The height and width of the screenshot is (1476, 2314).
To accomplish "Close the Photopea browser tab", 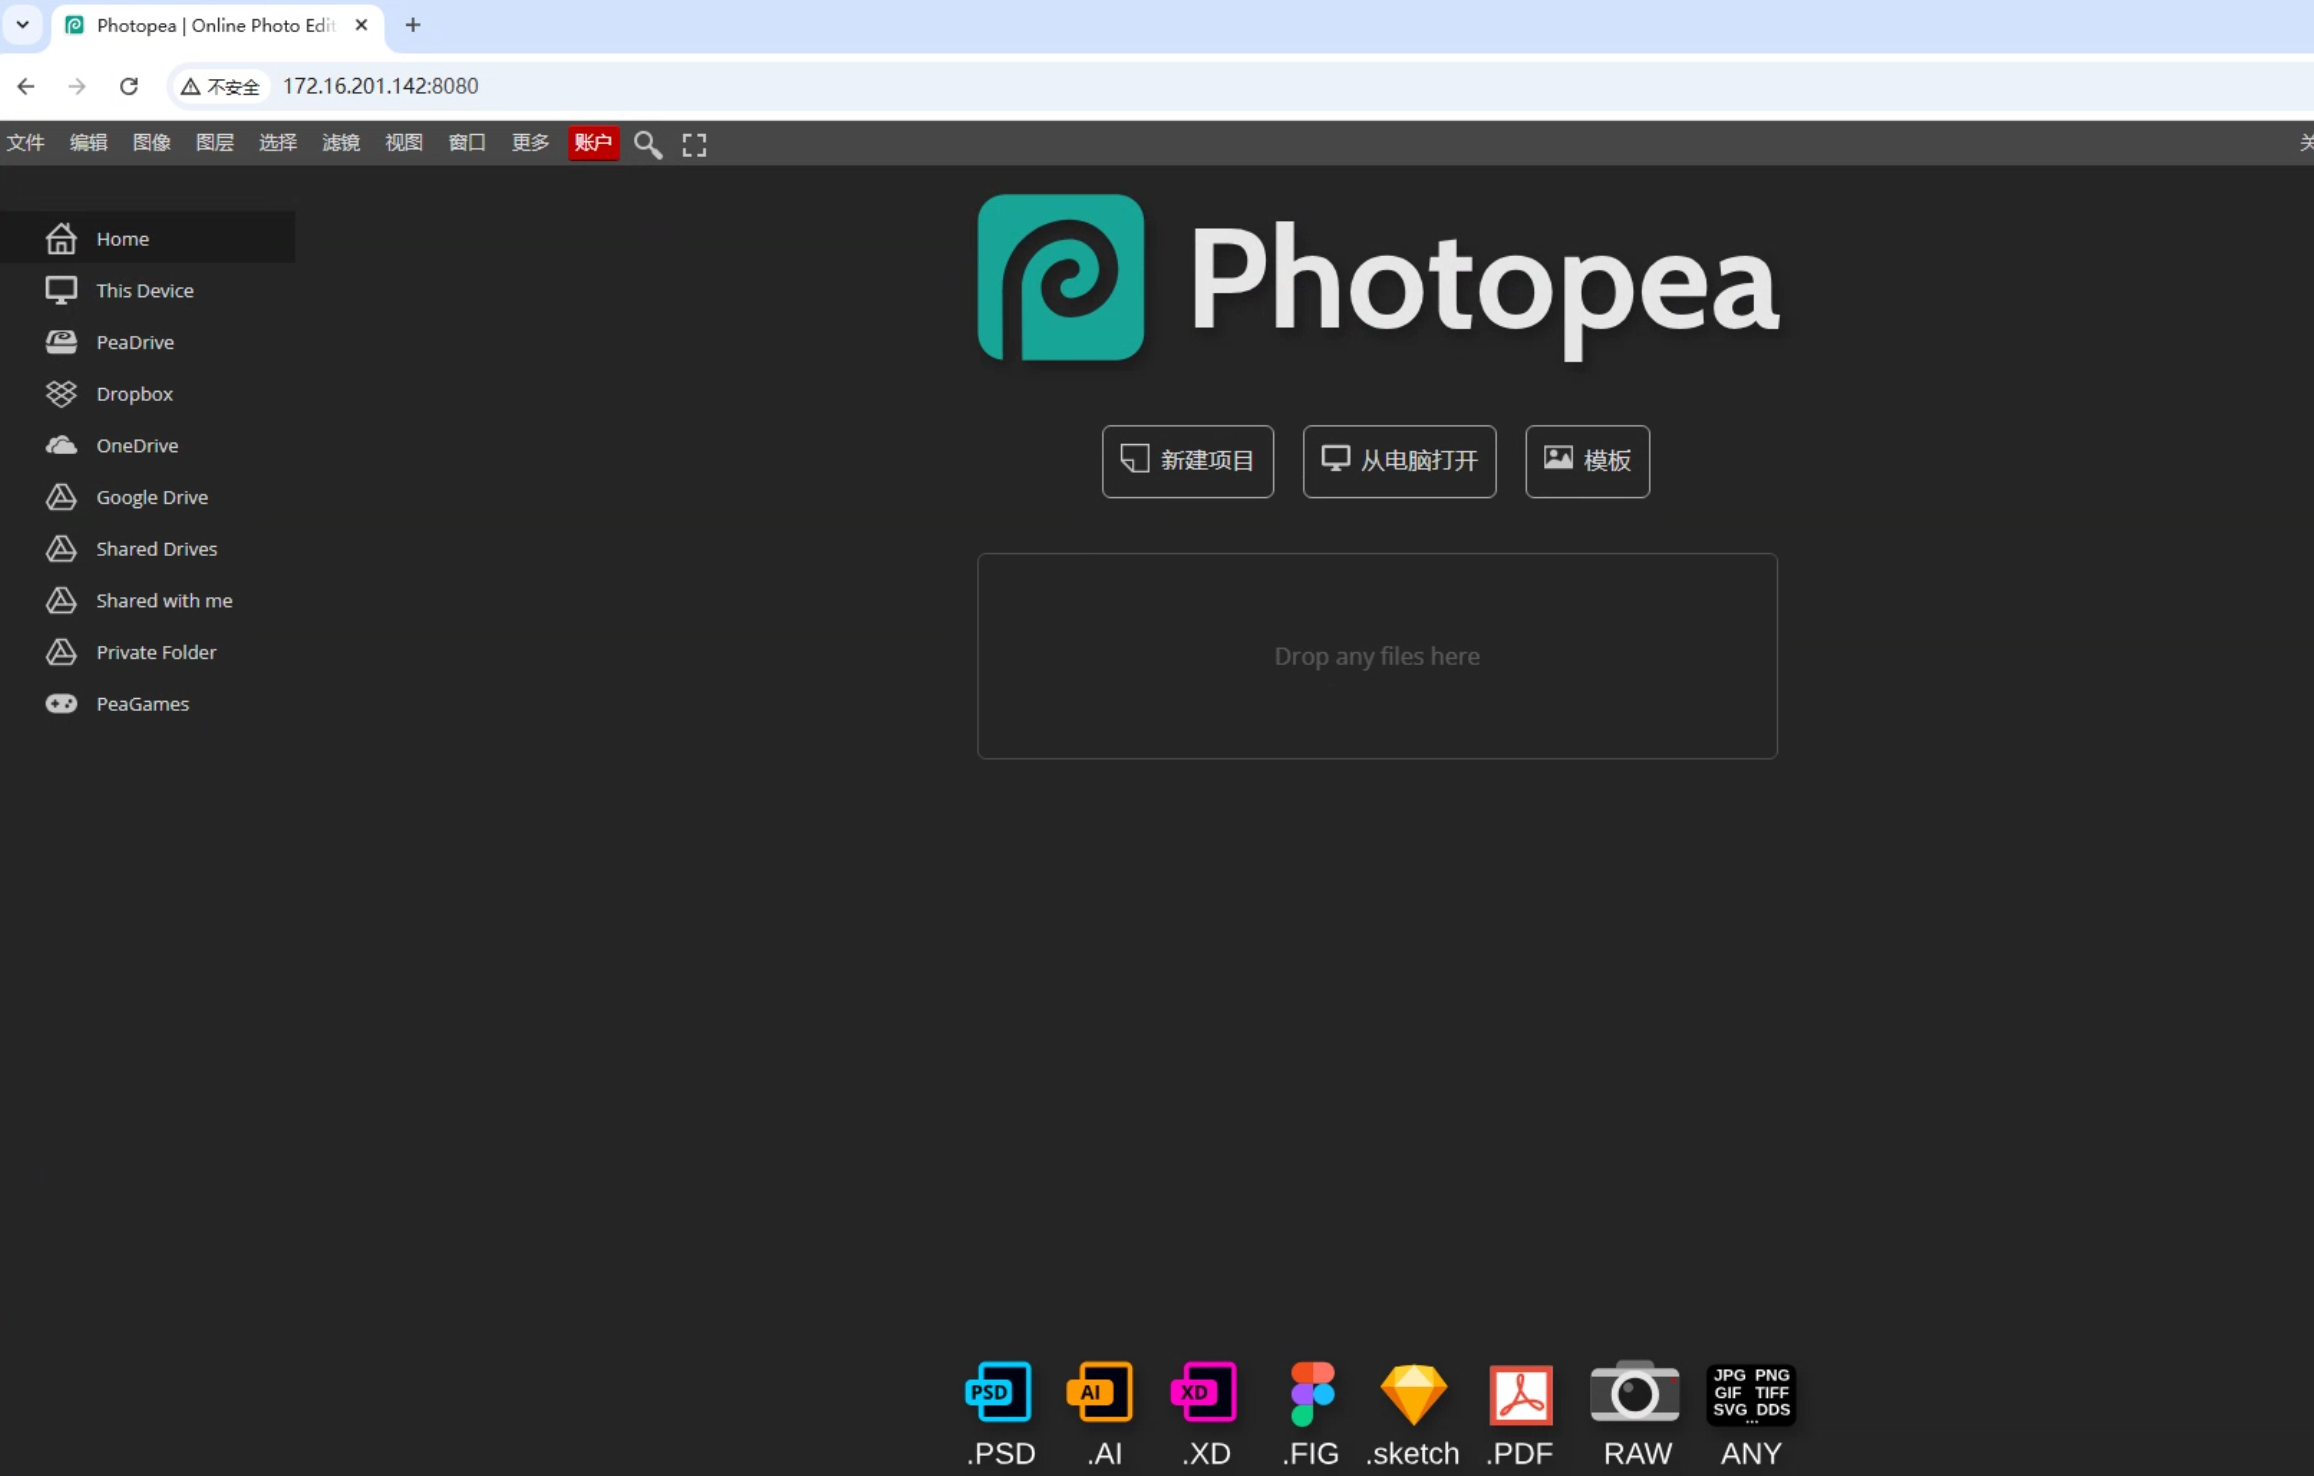I will [x=362, y=25].
